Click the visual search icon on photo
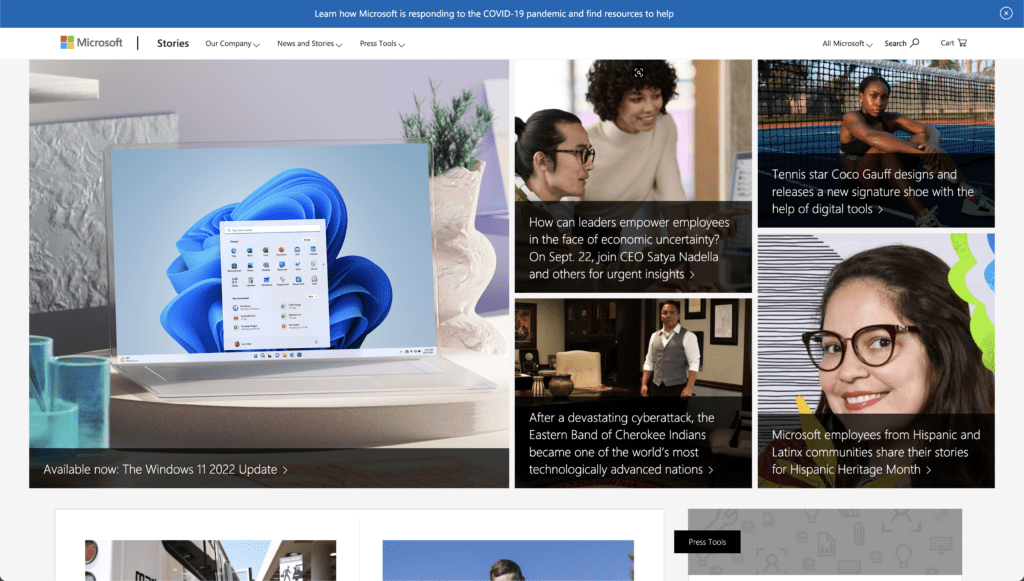This screenshot has height=581, width=1024. [639, 72]
